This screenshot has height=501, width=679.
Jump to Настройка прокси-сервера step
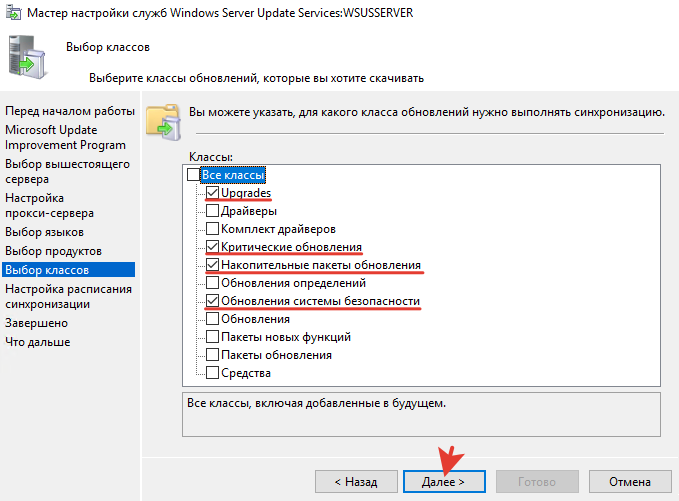50,205
